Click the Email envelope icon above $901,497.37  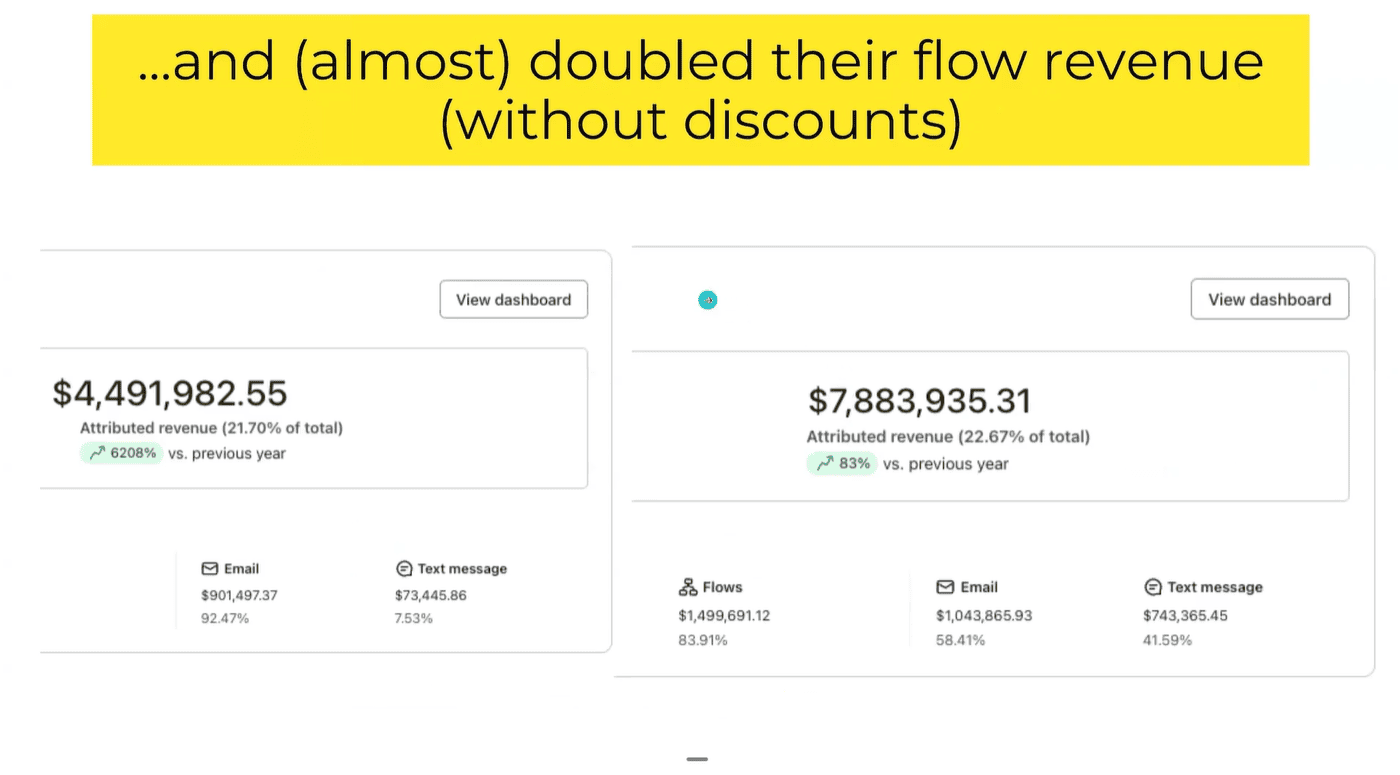coord(210,568)
